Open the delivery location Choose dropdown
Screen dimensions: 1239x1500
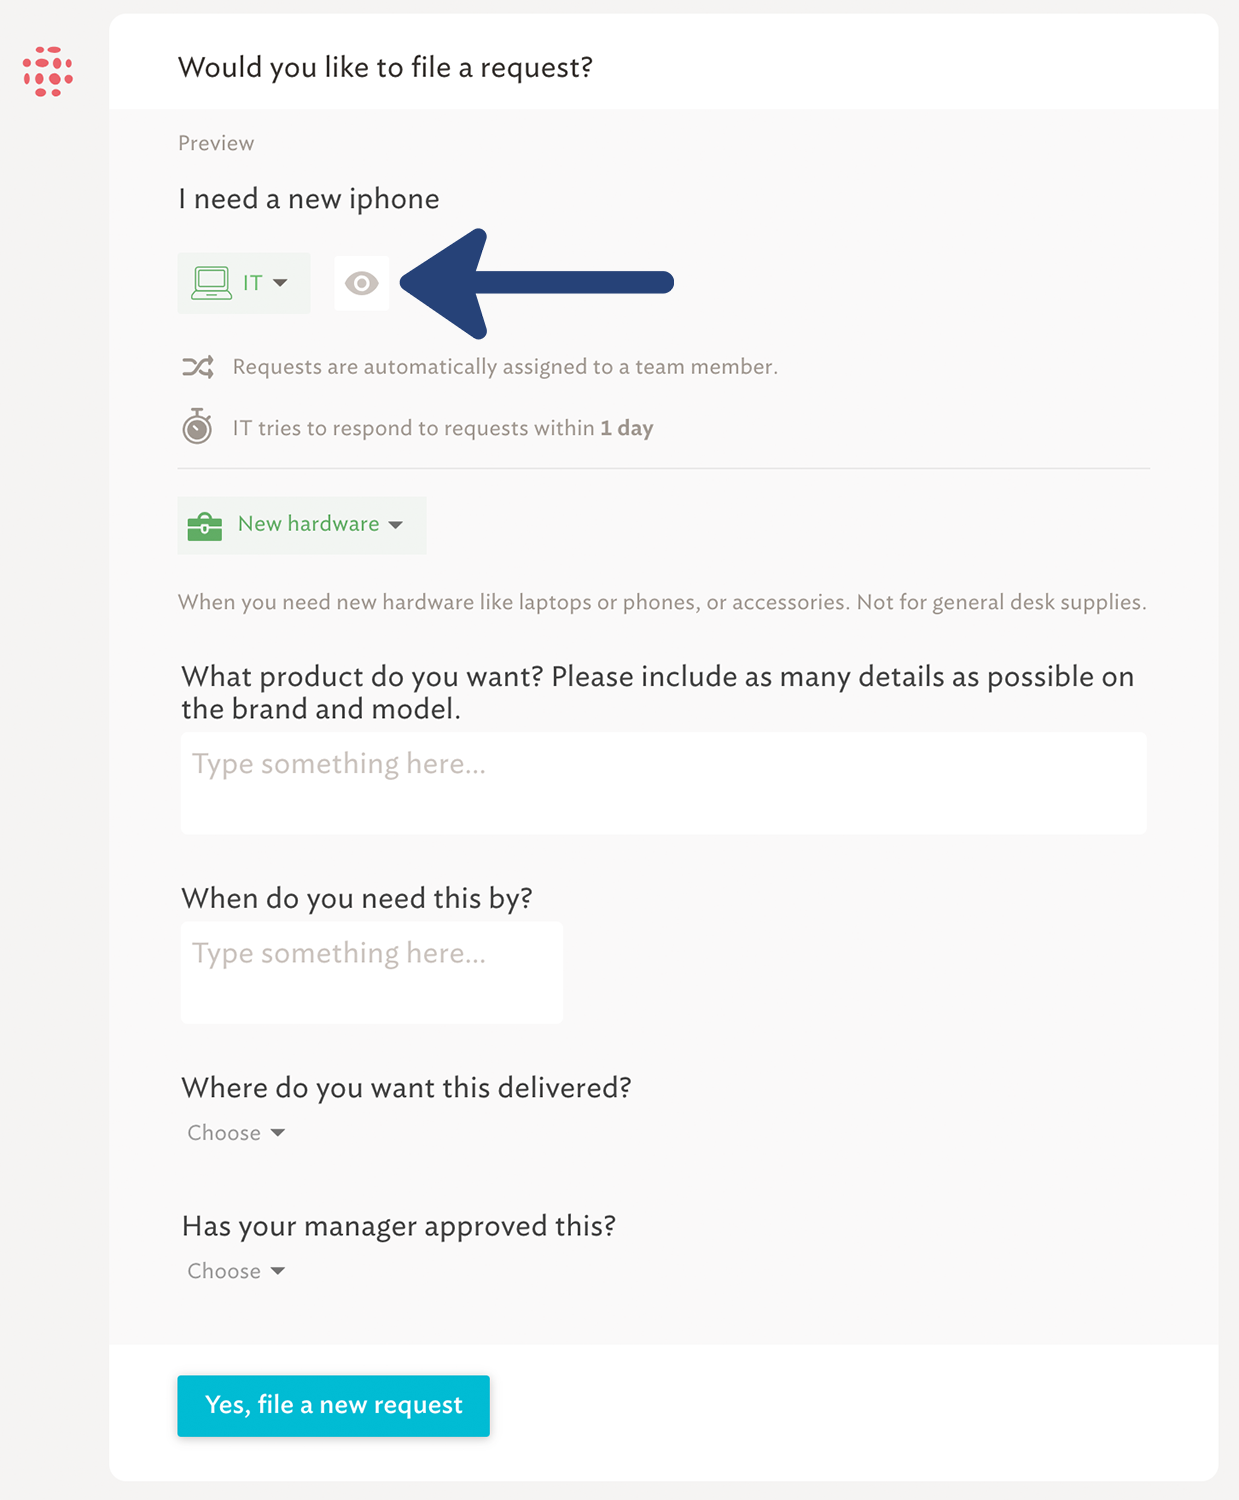click(x=236, y=1133)
